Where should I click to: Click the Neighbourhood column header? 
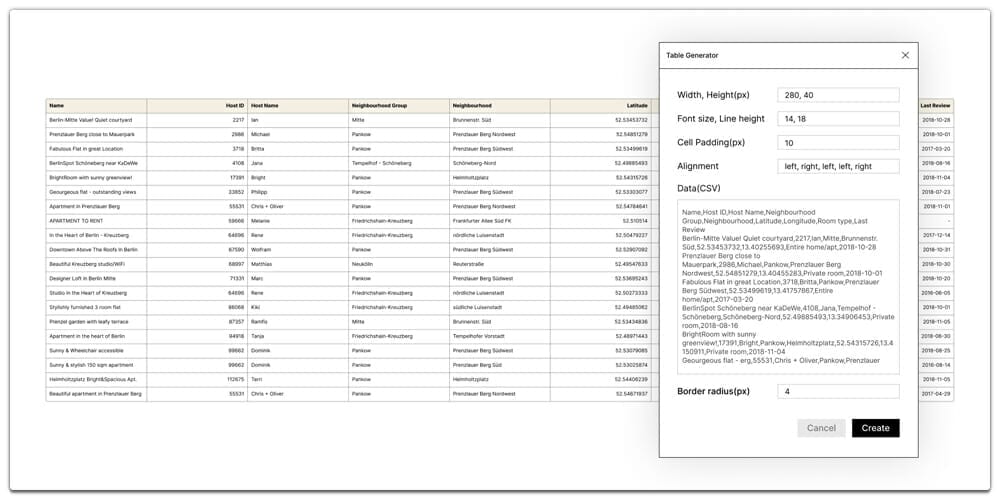point(499,105)
